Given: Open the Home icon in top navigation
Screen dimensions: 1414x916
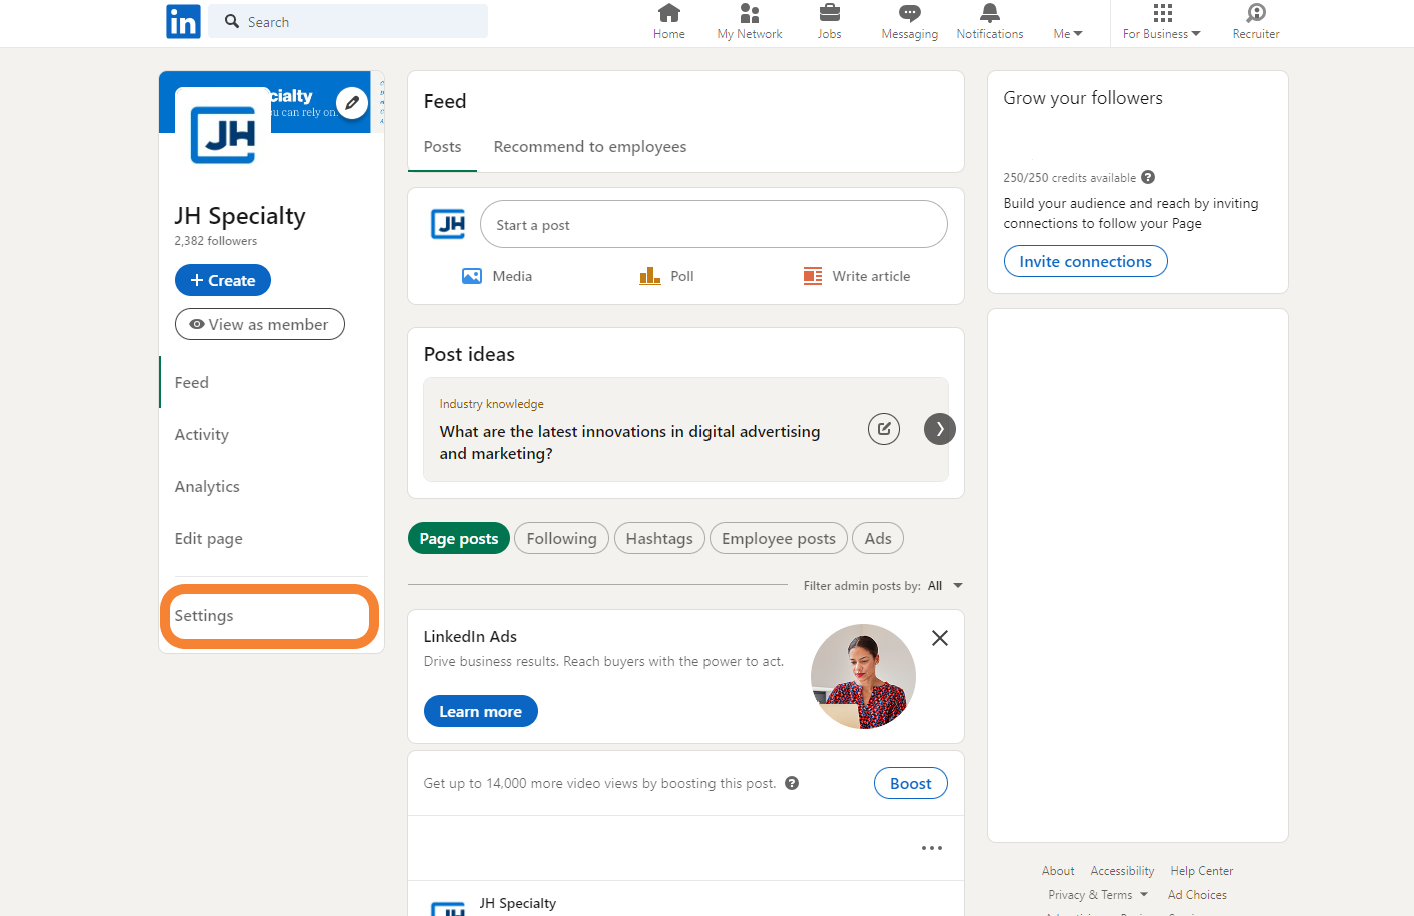Looking at the screenshot, I should 669,13.
